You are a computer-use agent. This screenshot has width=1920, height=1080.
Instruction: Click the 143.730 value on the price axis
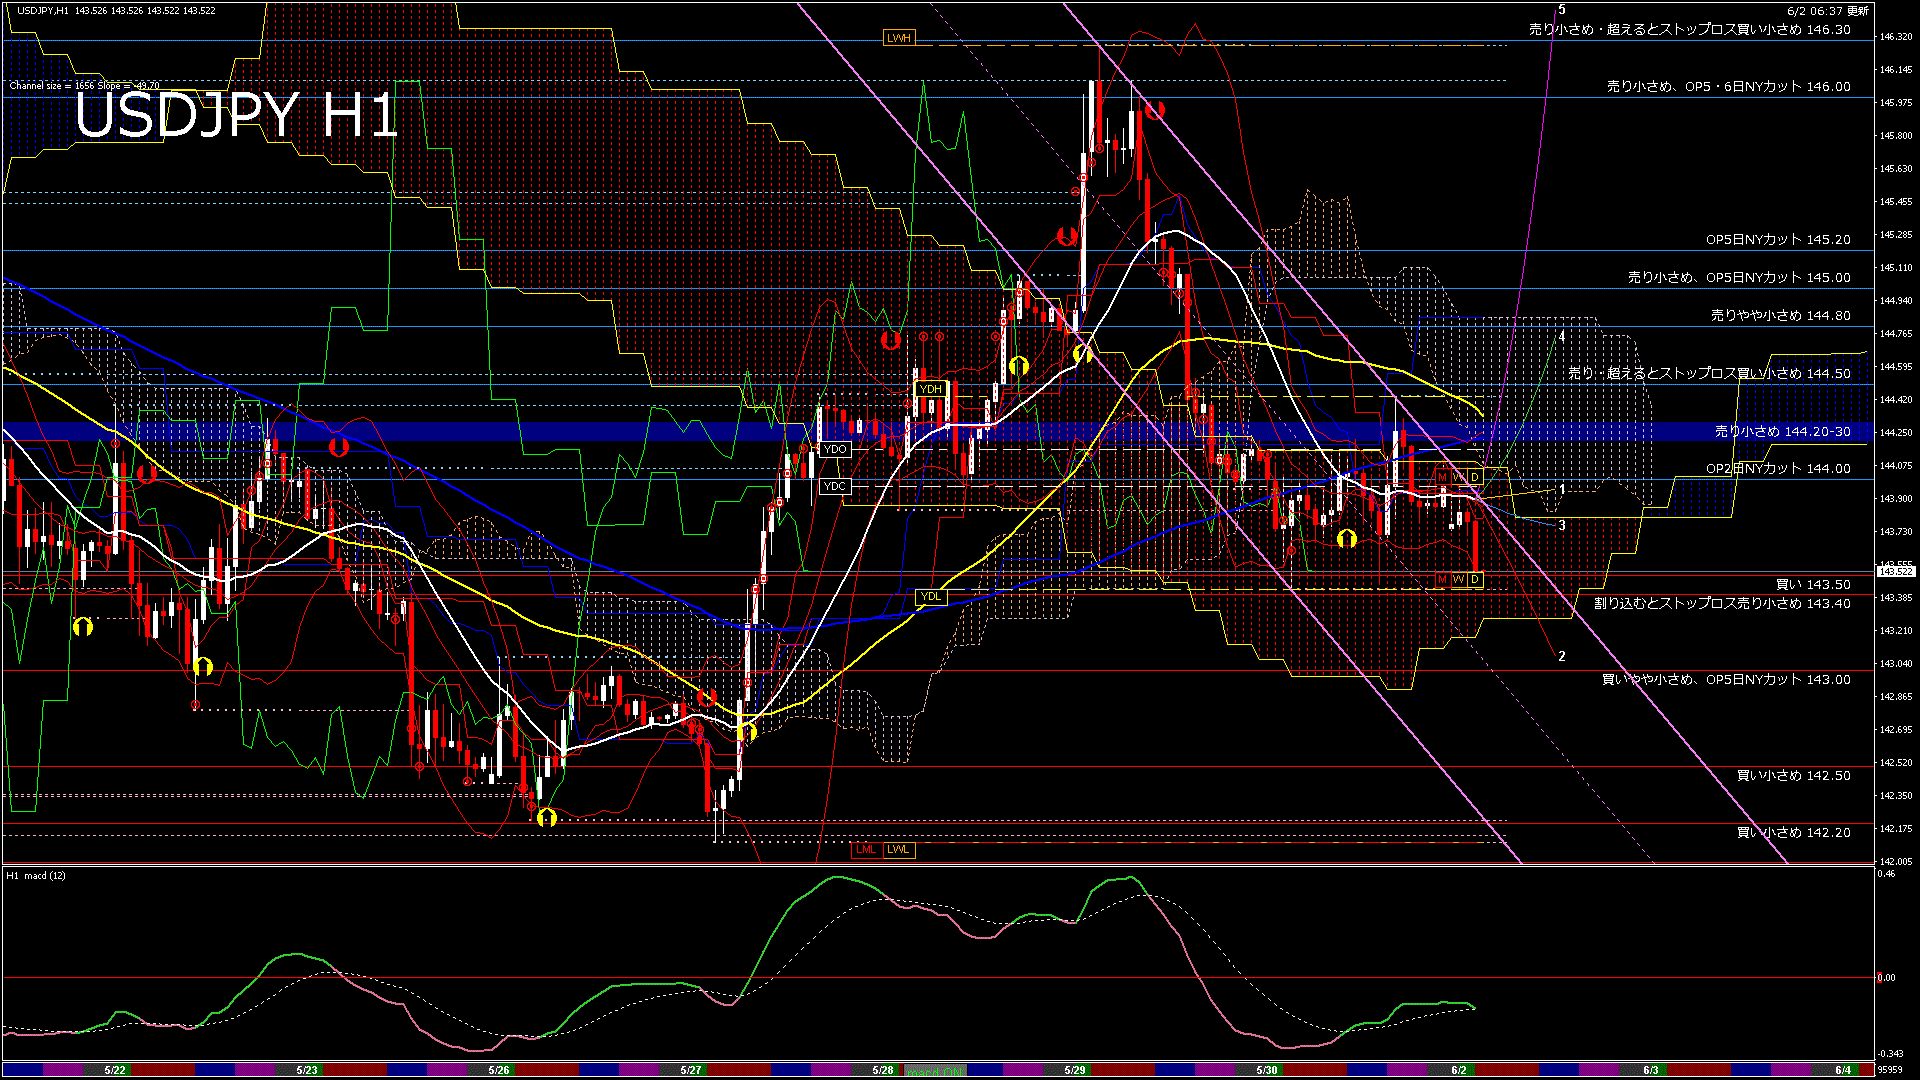(1896, 532)
